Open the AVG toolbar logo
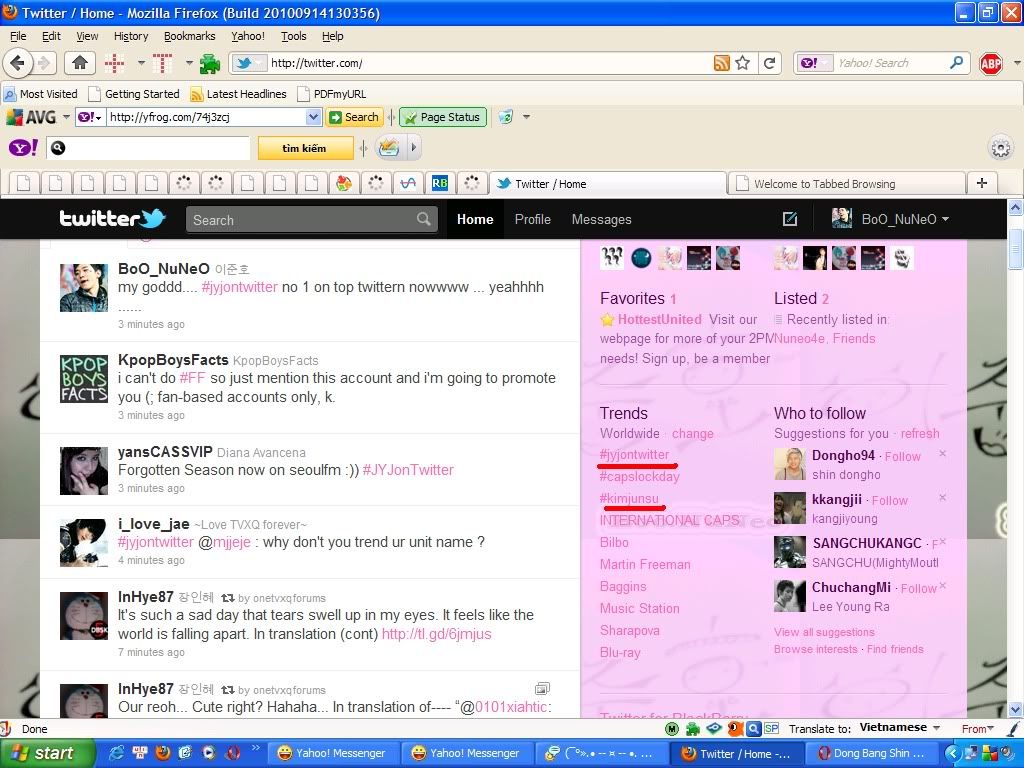 [x=31, y=117]
